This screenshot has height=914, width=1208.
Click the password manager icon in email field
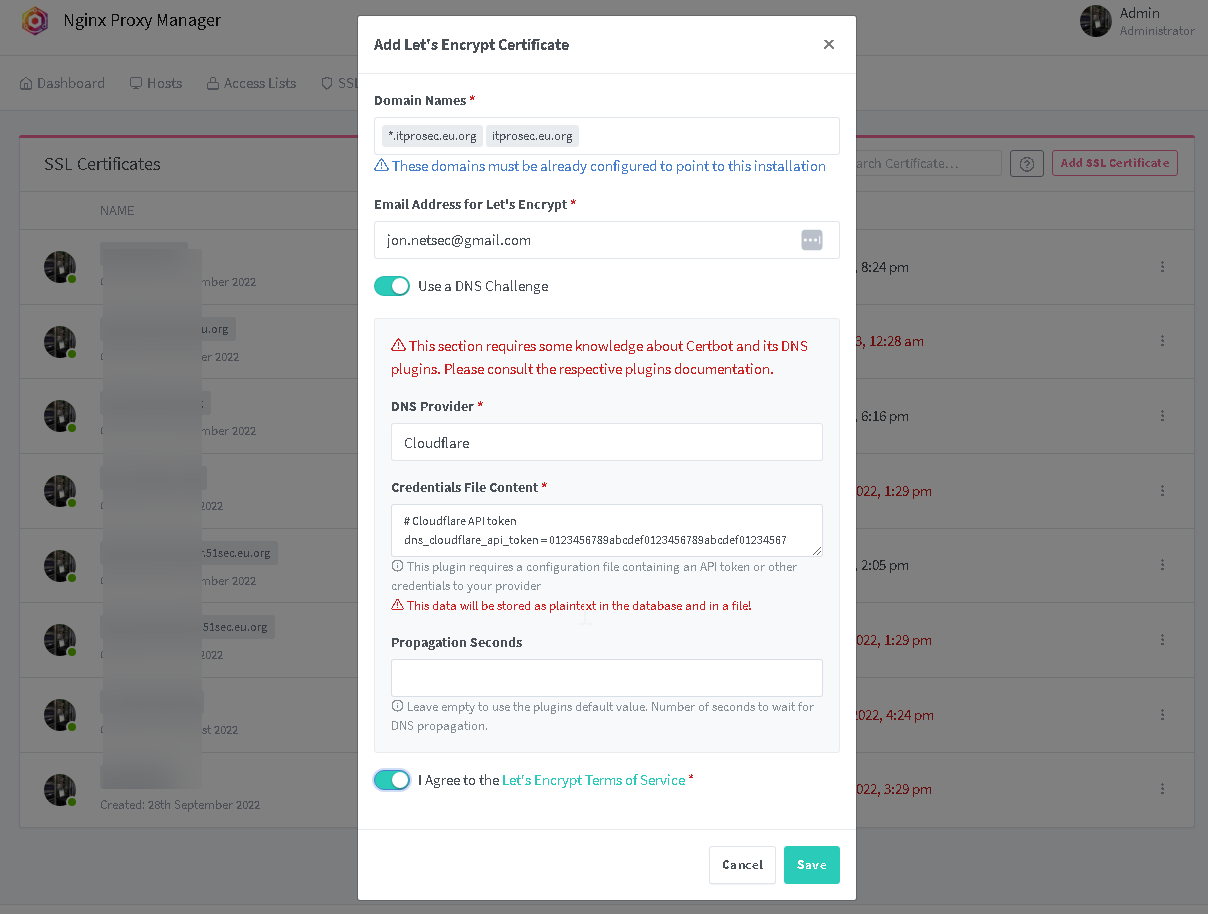[x=812, y=240]
